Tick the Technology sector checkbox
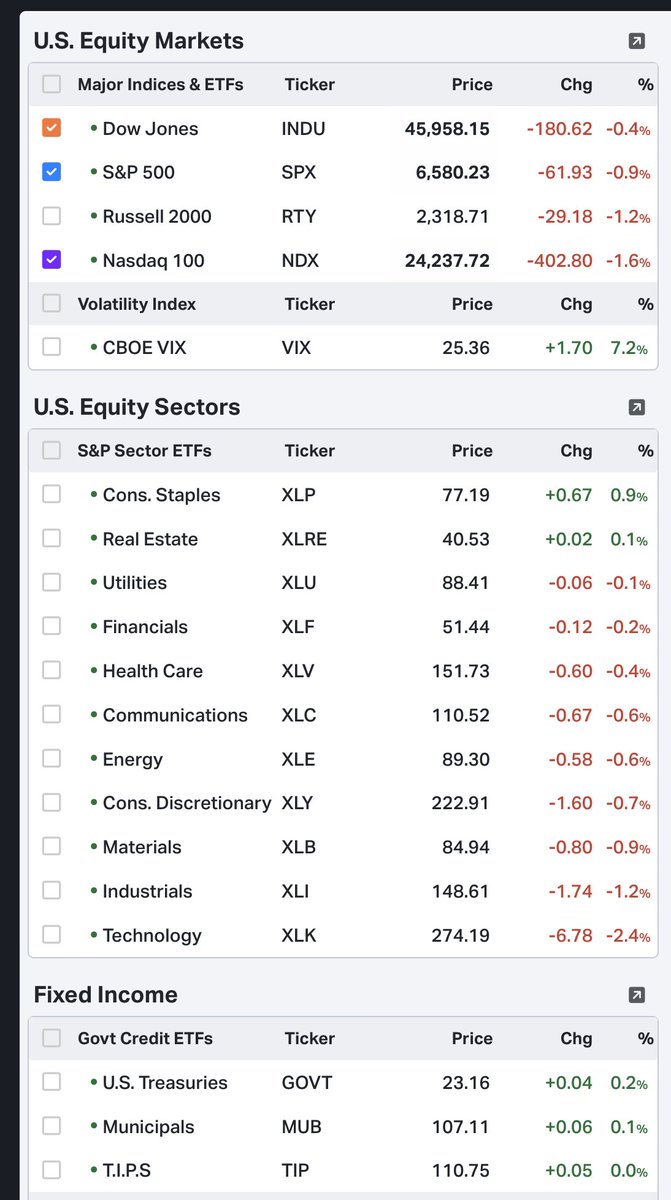 pyautogui.click(x=52, y=935)
